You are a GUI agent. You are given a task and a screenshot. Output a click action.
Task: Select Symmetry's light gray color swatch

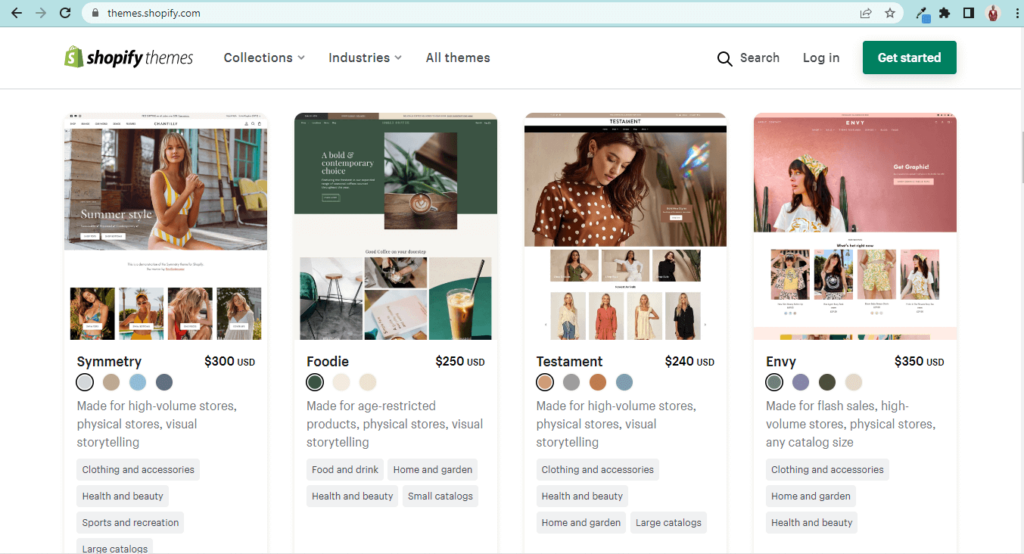click(85, 382)
